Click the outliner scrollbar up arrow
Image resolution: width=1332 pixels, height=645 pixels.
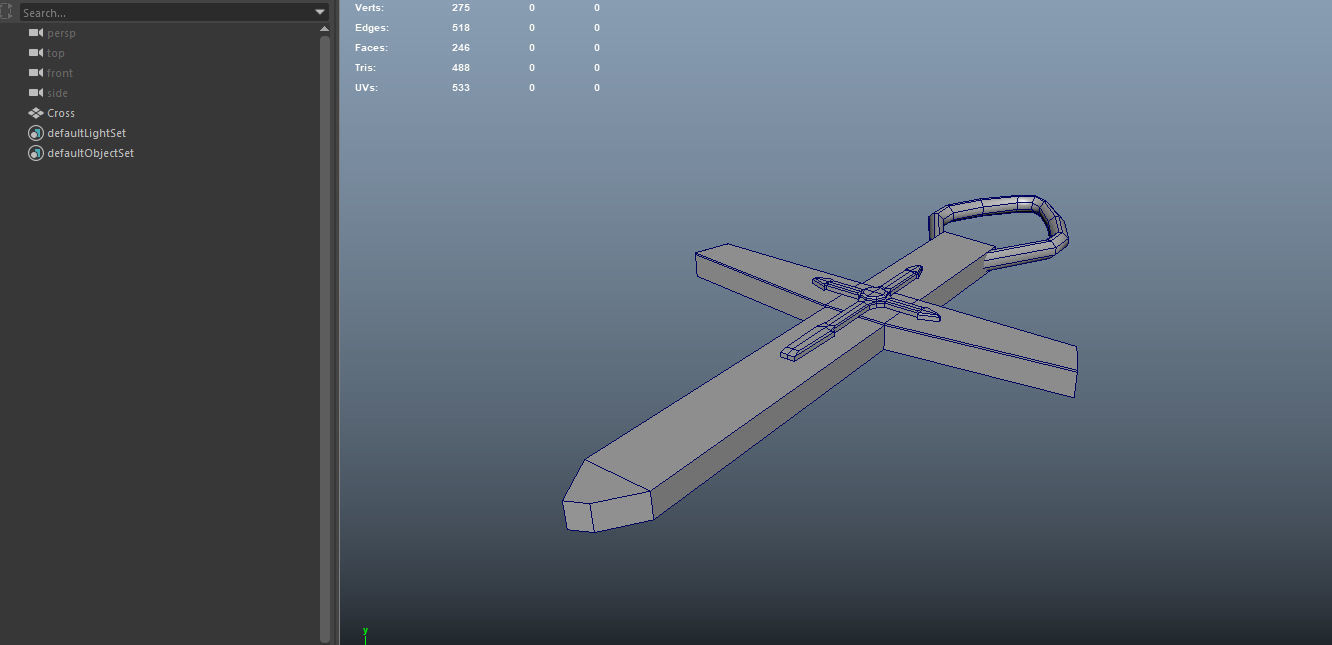pyautogui.click(x=324, y=30)
